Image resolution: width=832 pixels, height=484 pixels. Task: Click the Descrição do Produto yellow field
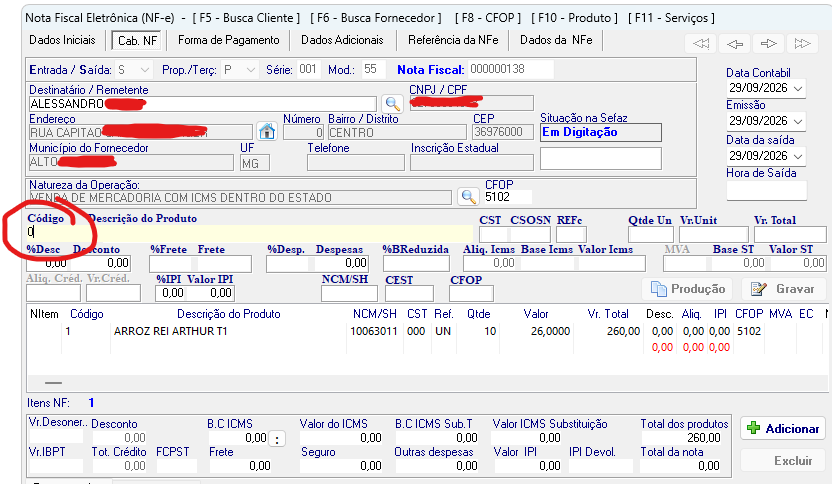(280, 232)
